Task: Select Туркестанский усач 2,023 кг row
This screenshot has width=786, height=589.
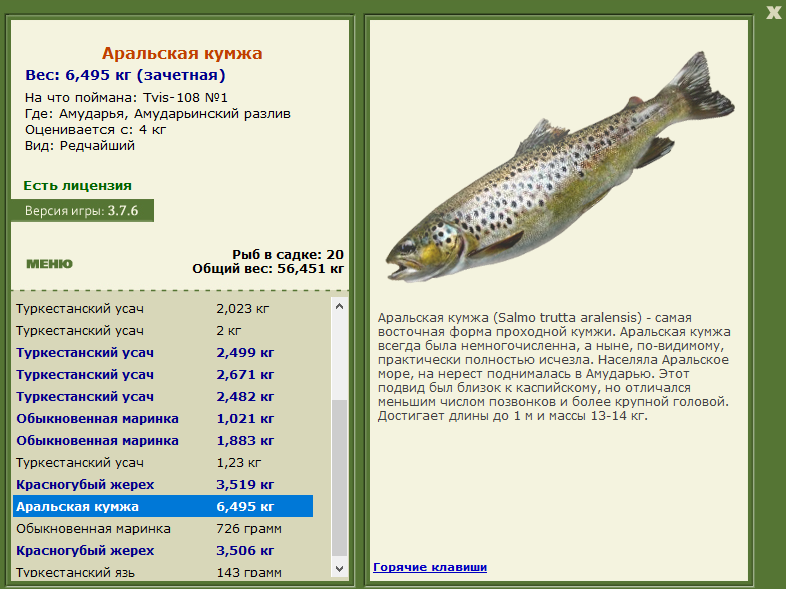Action: 163,308
